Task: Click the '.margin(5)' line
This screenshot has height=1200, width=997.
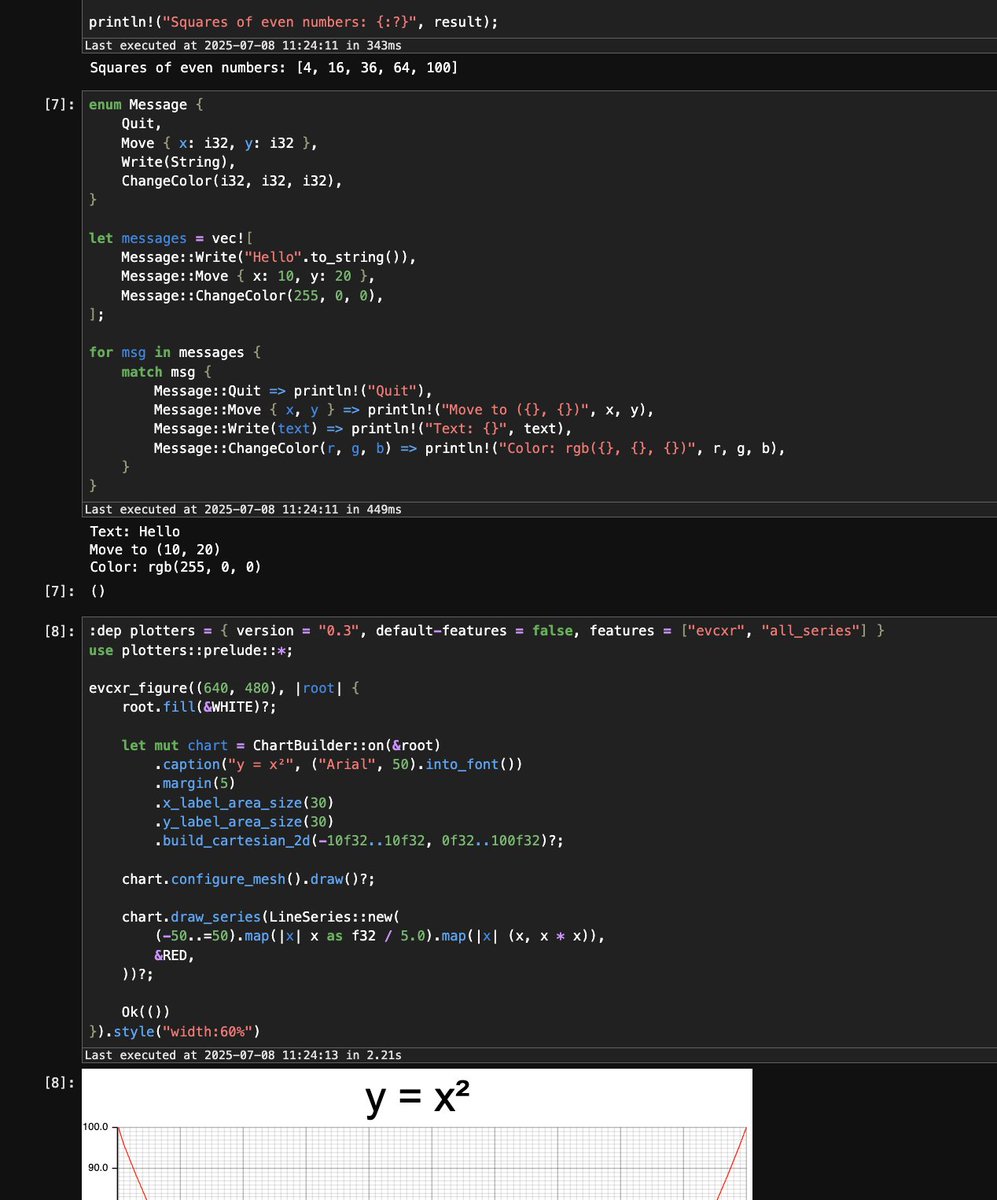Action: (194, 783)
